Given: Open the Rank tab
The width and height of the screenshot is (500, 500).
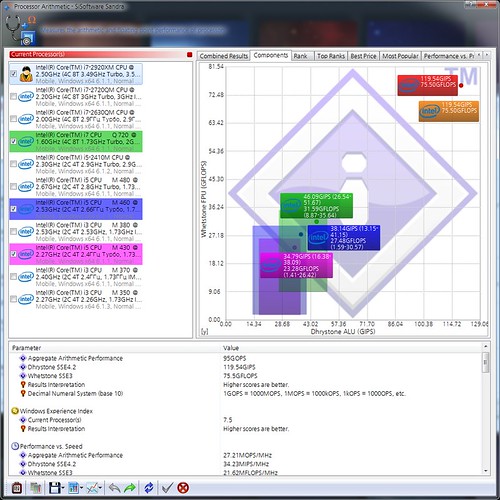Looking at the screenshot, I should pyautogui.click(x=303, y=56).
